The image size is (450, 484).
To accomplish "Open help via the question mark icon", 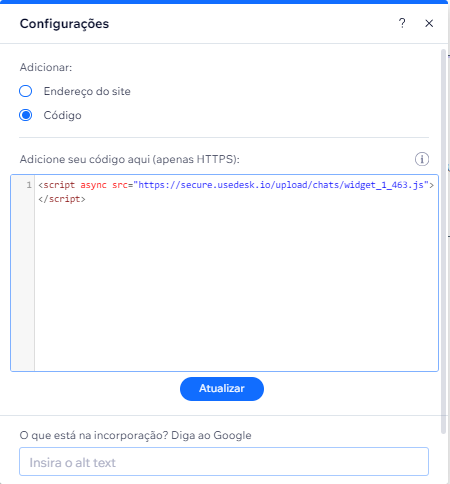I will click(402, 23).
